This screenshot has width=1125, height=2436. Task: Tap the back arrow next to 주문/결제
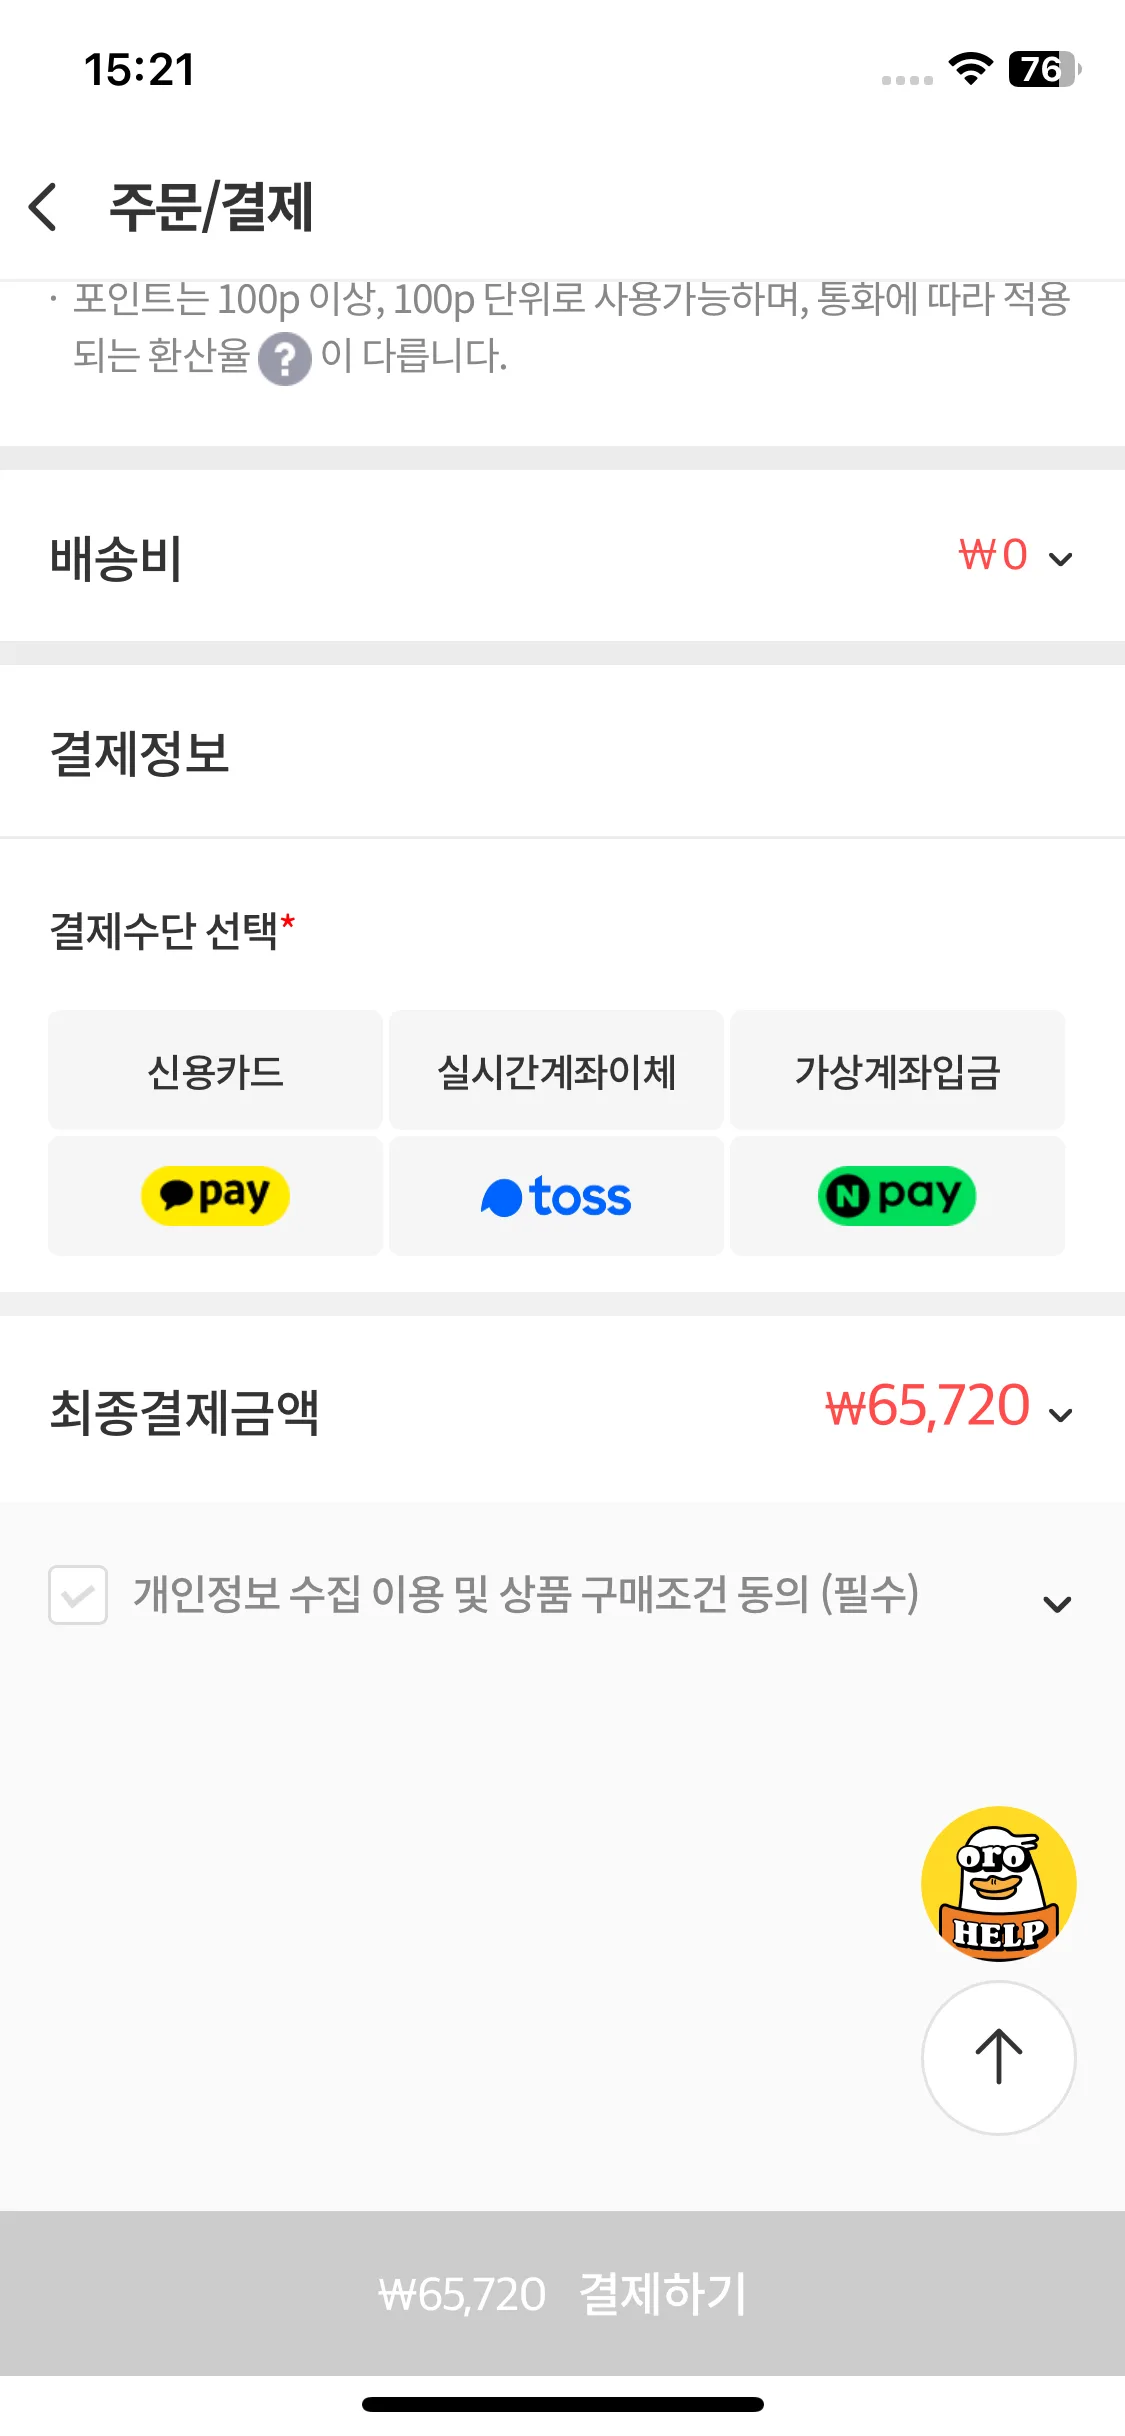(x=43, y=207)
